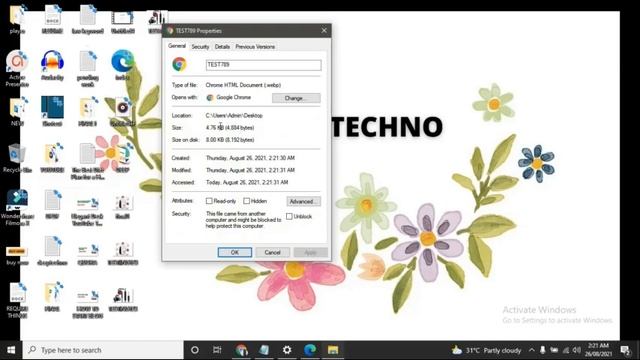The height and width of the screenshot is (360, 640).
Task: Click the location path C:\Users\Admin\Desktop
Action: point(234,116)
